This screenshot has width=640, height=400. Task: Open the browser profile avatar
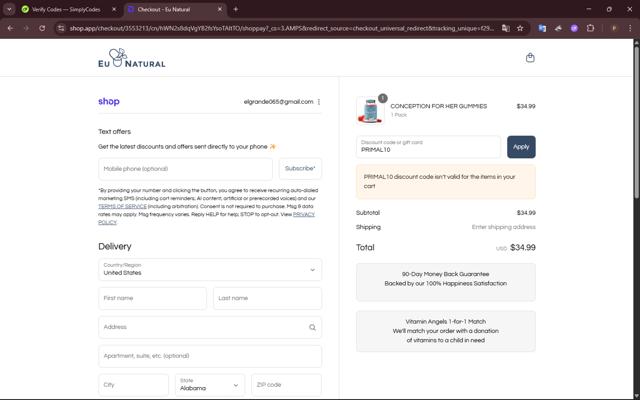coord(614,28)
